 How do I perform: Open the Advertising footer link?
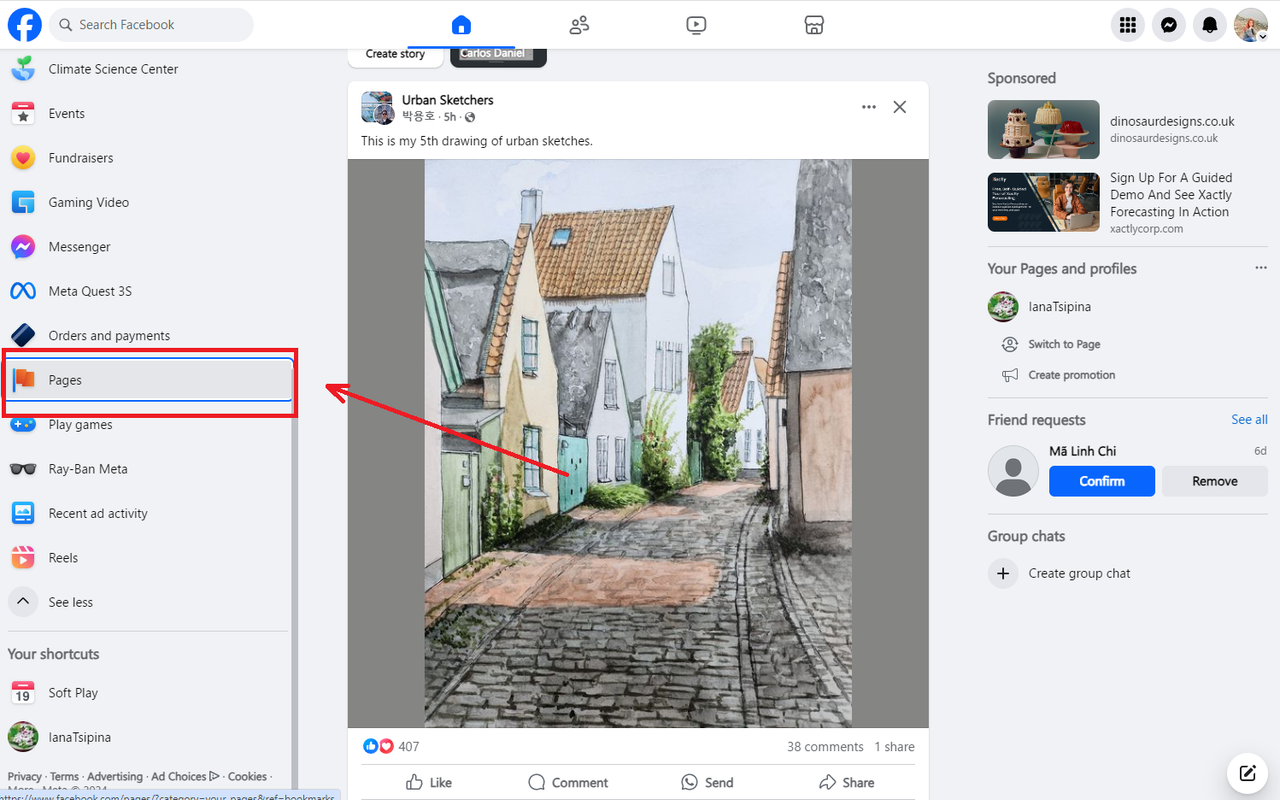click(115, 776)
